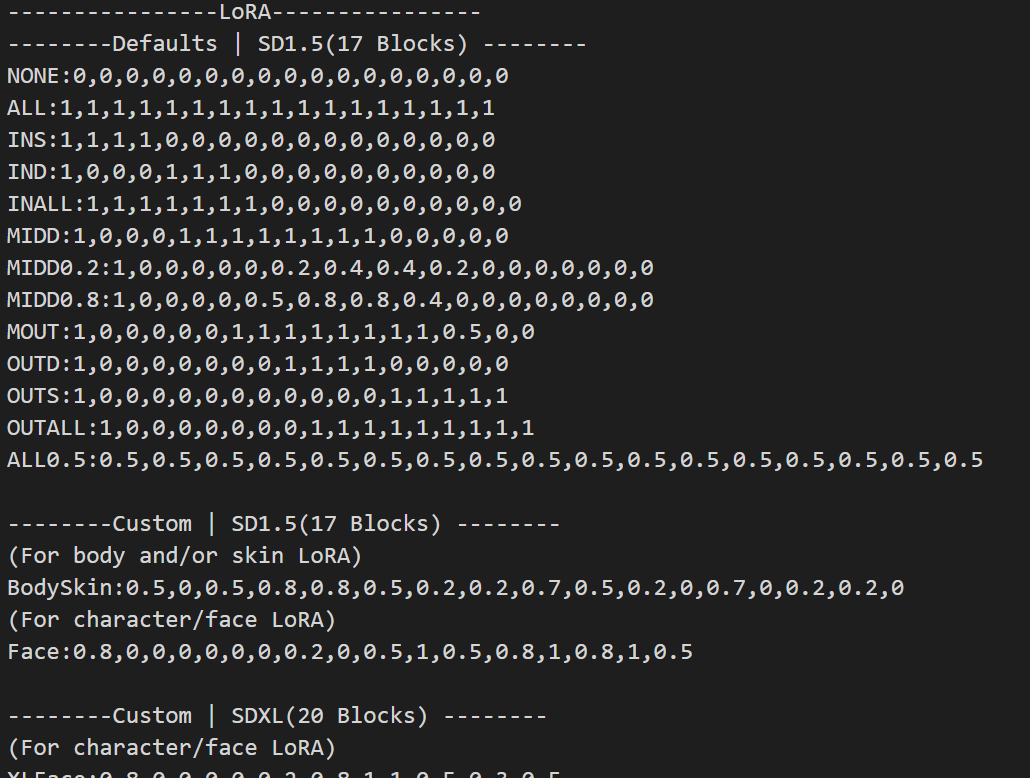
Task: Click the MOUT preset line
Action: click(x=270, y=332)
